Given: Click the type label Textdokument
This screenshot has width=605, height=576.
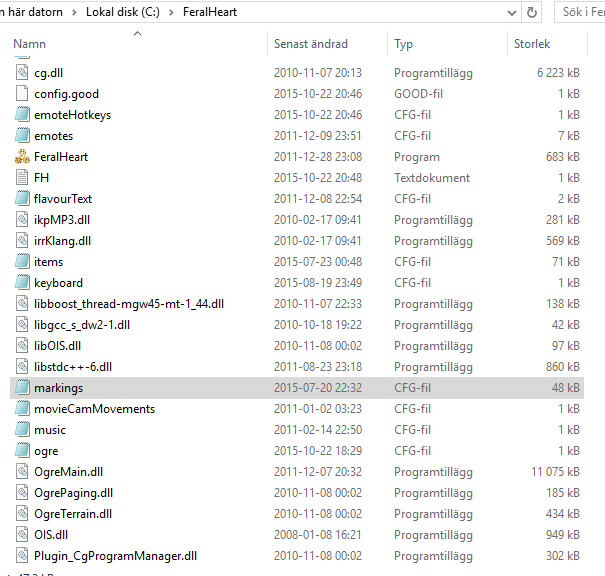Looking at the screenshot, I should click(x=432, y=177).
